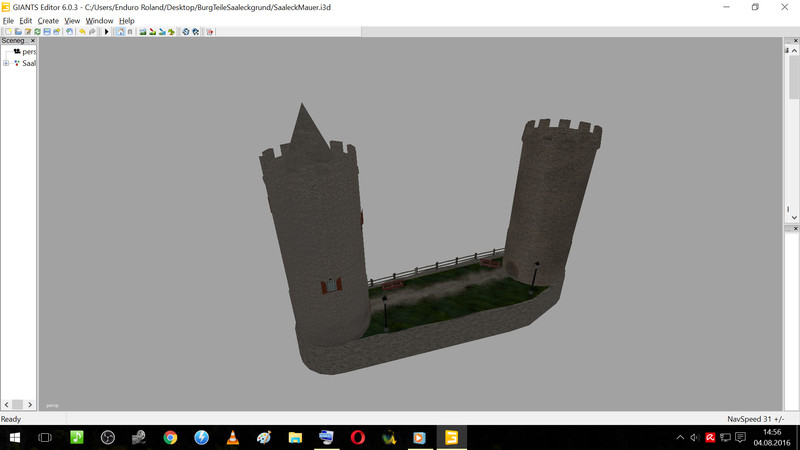Click the Undo arrow icon
800x450 pixels.
click(83, 32)
